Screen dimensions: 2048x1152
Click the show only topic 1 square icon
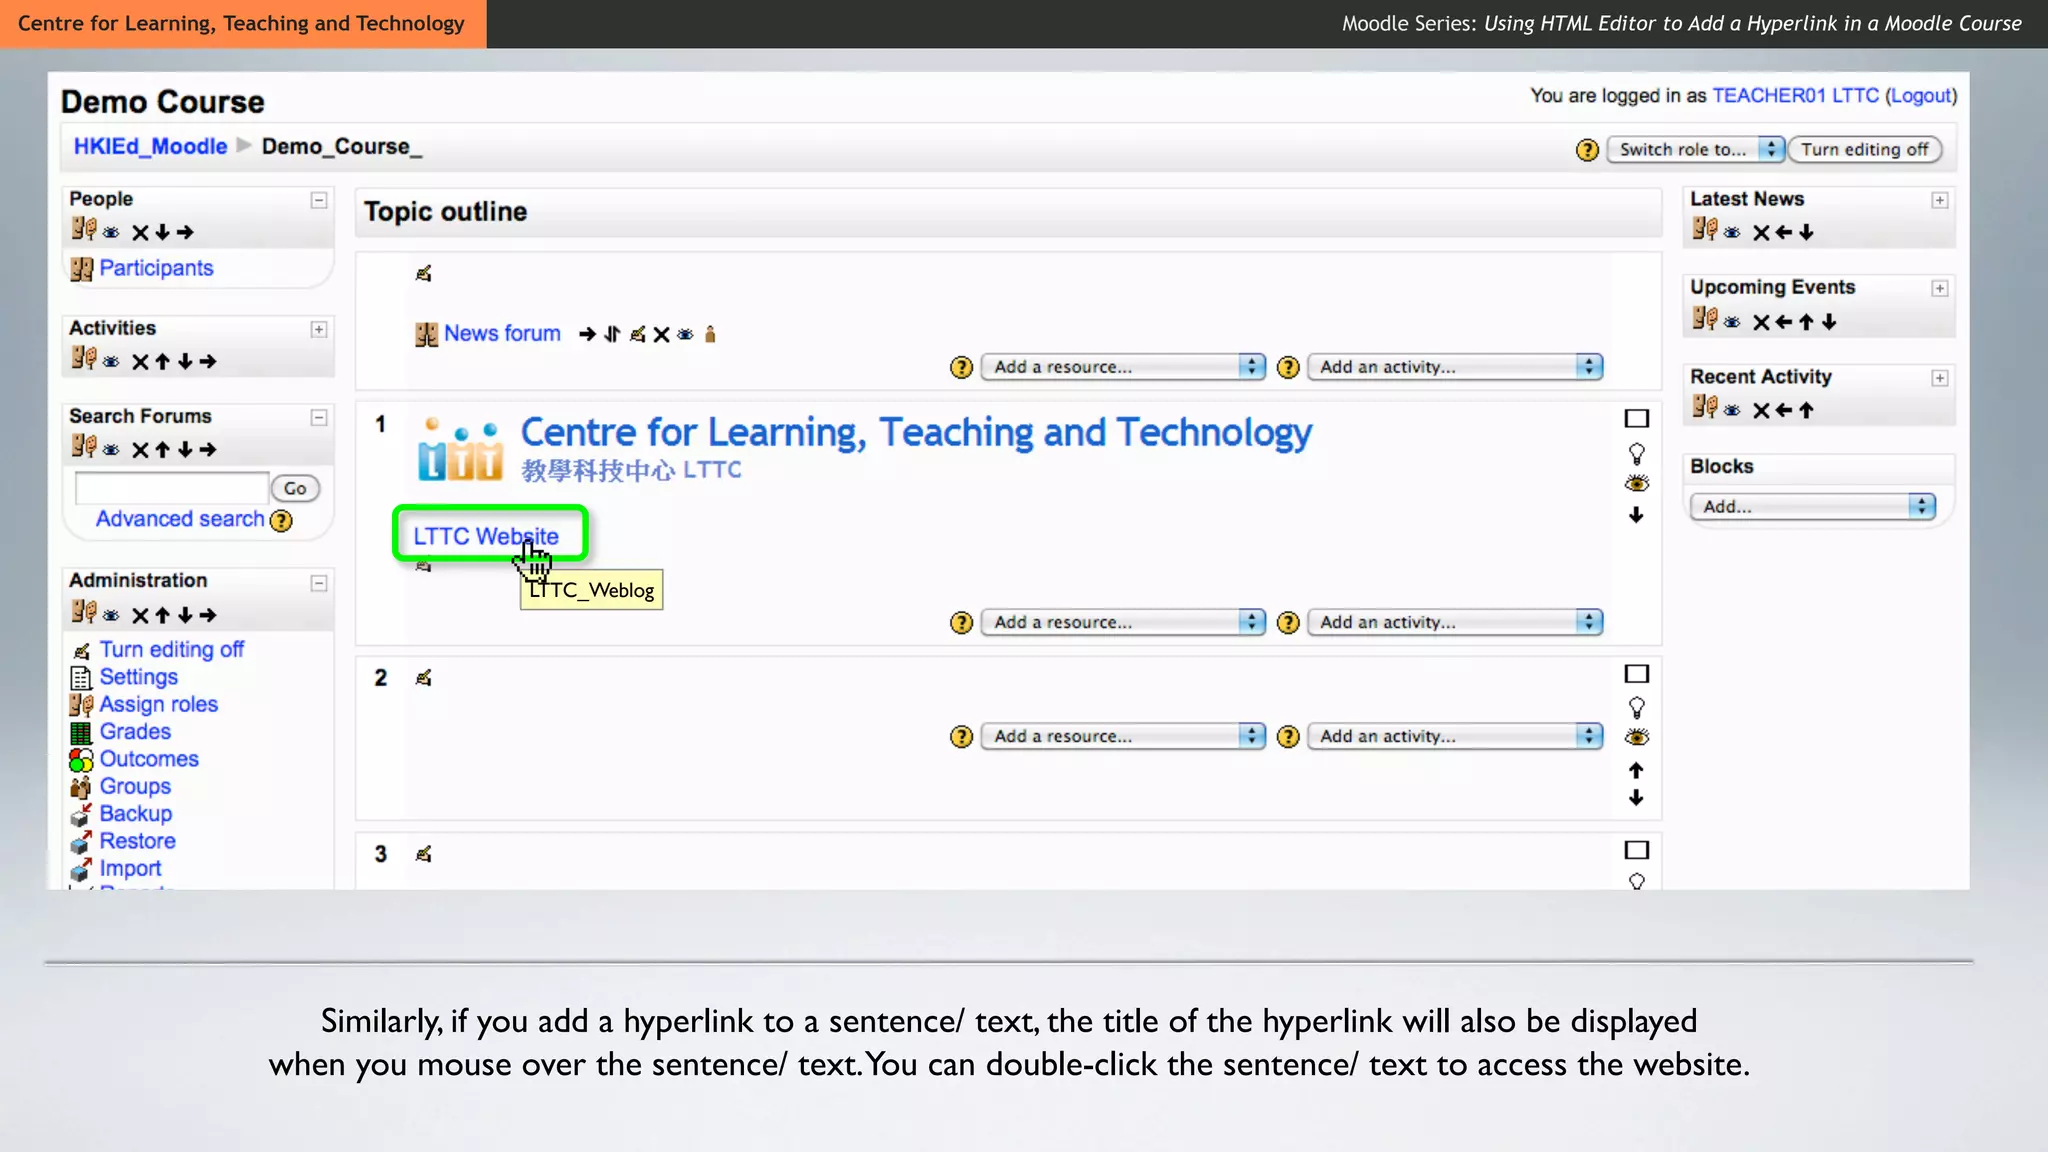(1636, 419)
